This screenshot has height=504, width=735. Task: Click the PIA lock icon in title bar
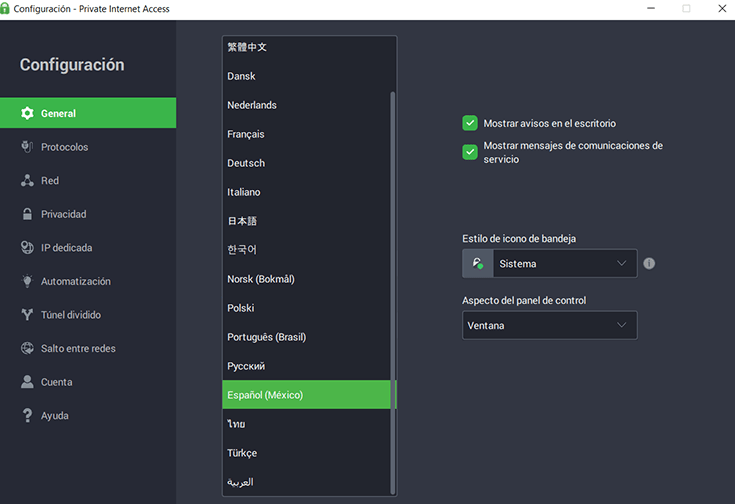[x=5, y=8]
